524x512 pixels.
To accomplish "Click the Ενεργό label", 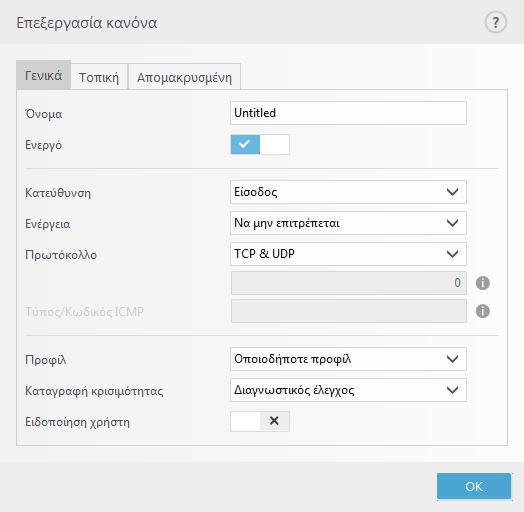I will tap(43, 145).
